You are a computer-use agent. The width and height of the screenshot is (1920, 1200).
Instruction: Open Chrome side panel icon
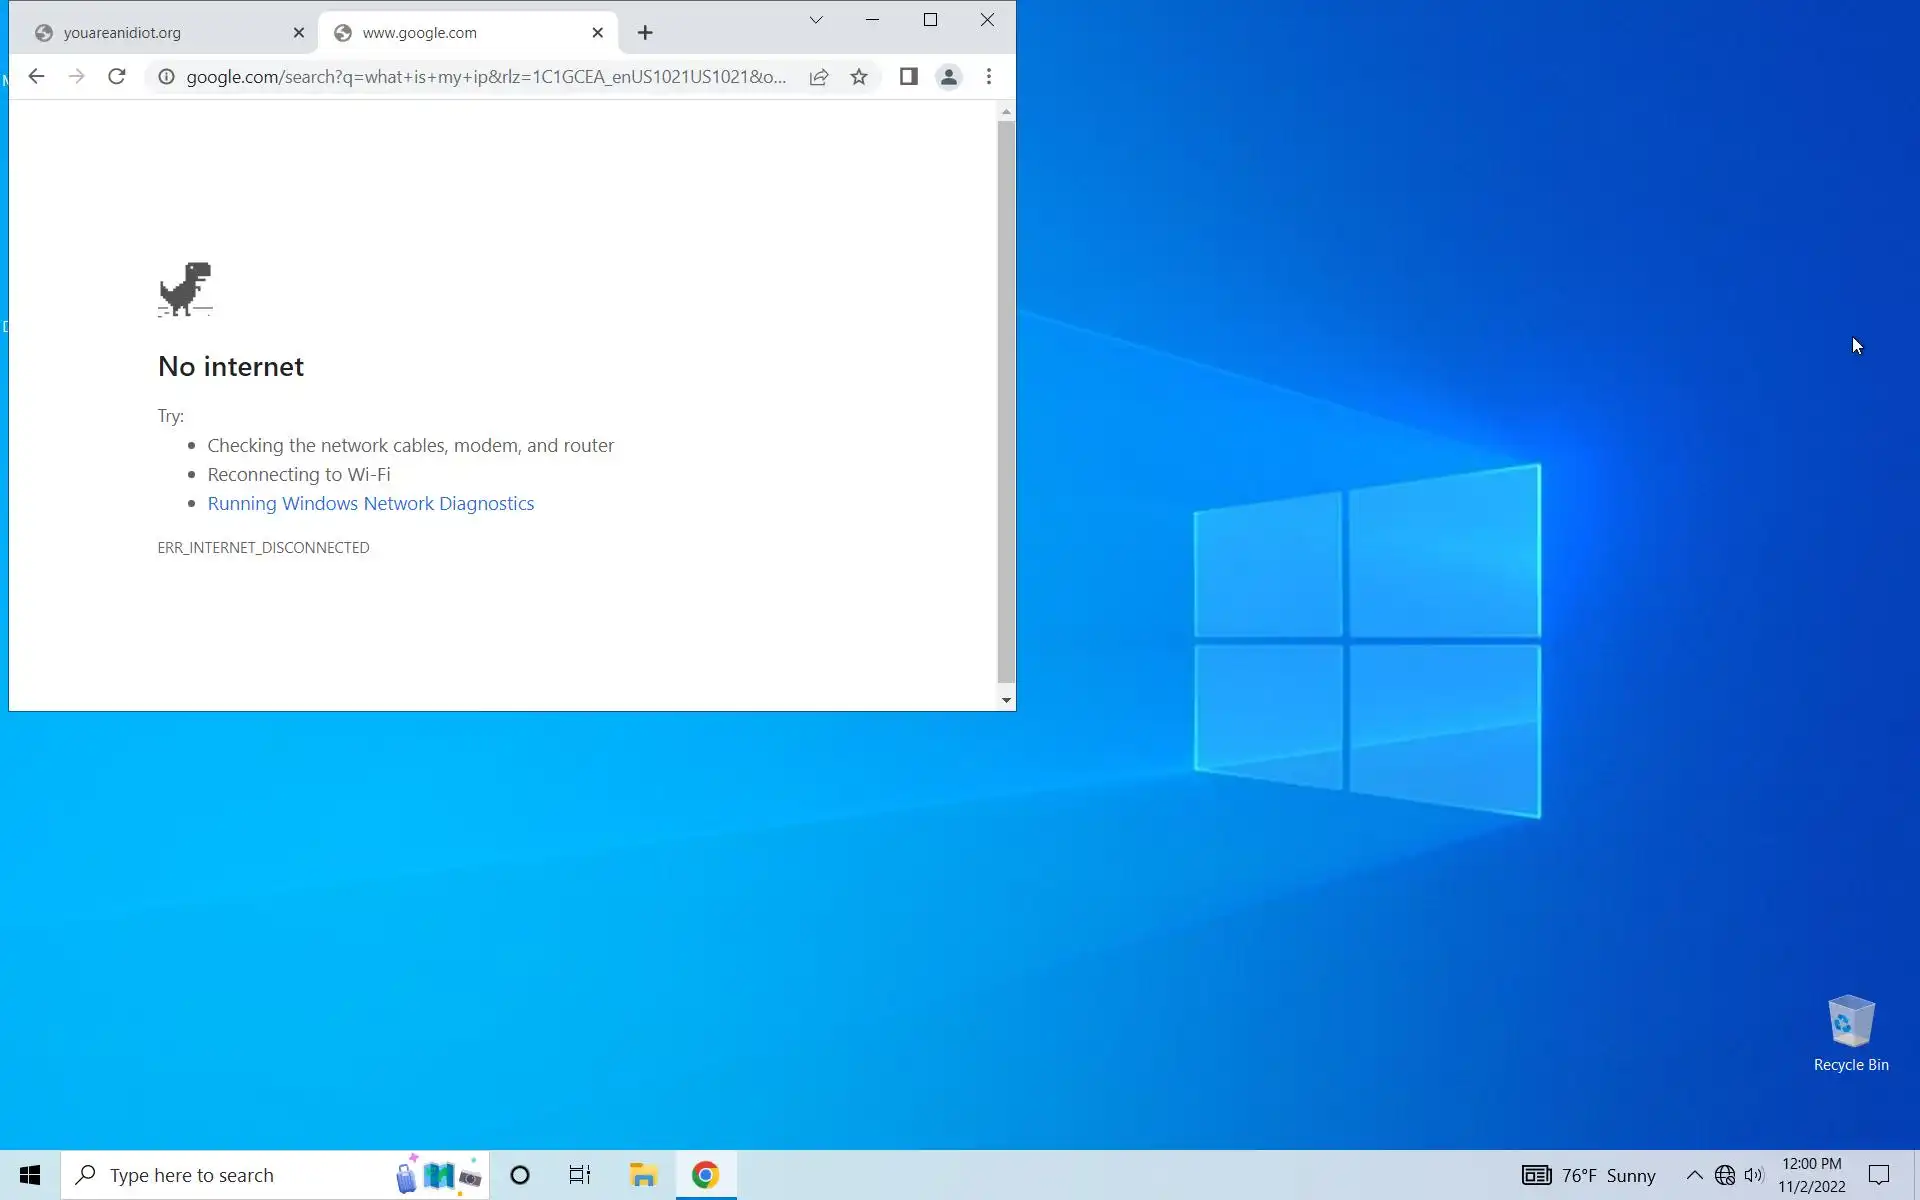point(908,77)
